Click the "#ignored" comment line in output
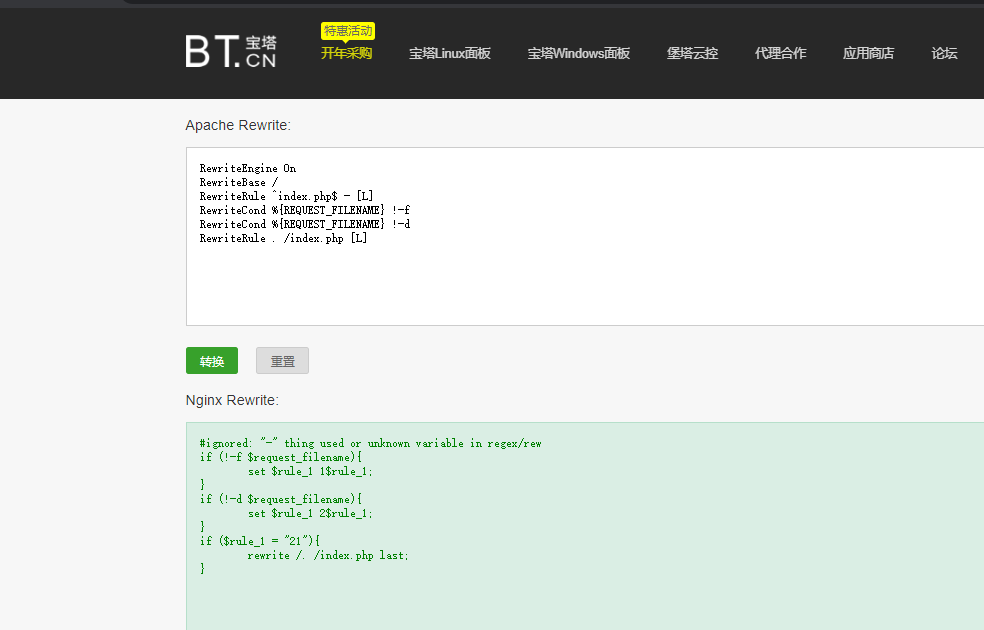The height and width of the screenshot is (630, 984). click(370, 443)
